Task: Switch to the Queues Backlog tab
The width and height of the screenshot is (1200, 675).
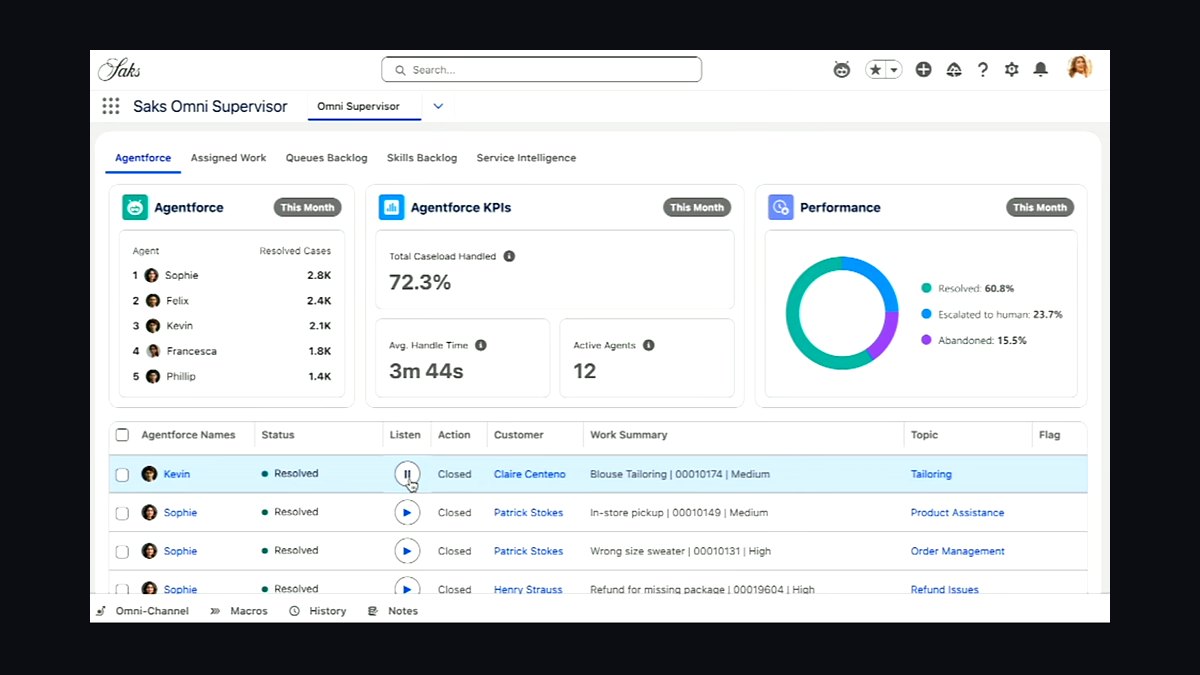Action: click(x=326, y=158)
